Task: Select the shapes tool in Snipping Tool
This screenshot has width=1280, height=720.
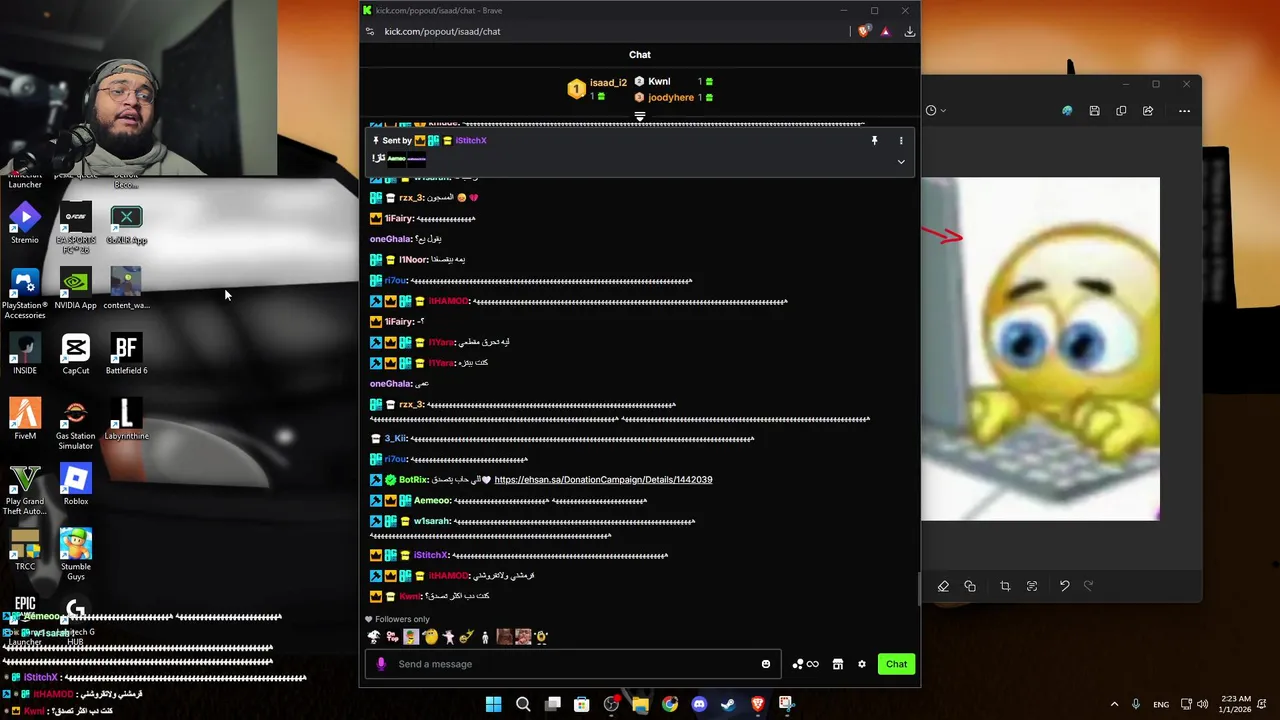Action: click(x=970, y=586)
